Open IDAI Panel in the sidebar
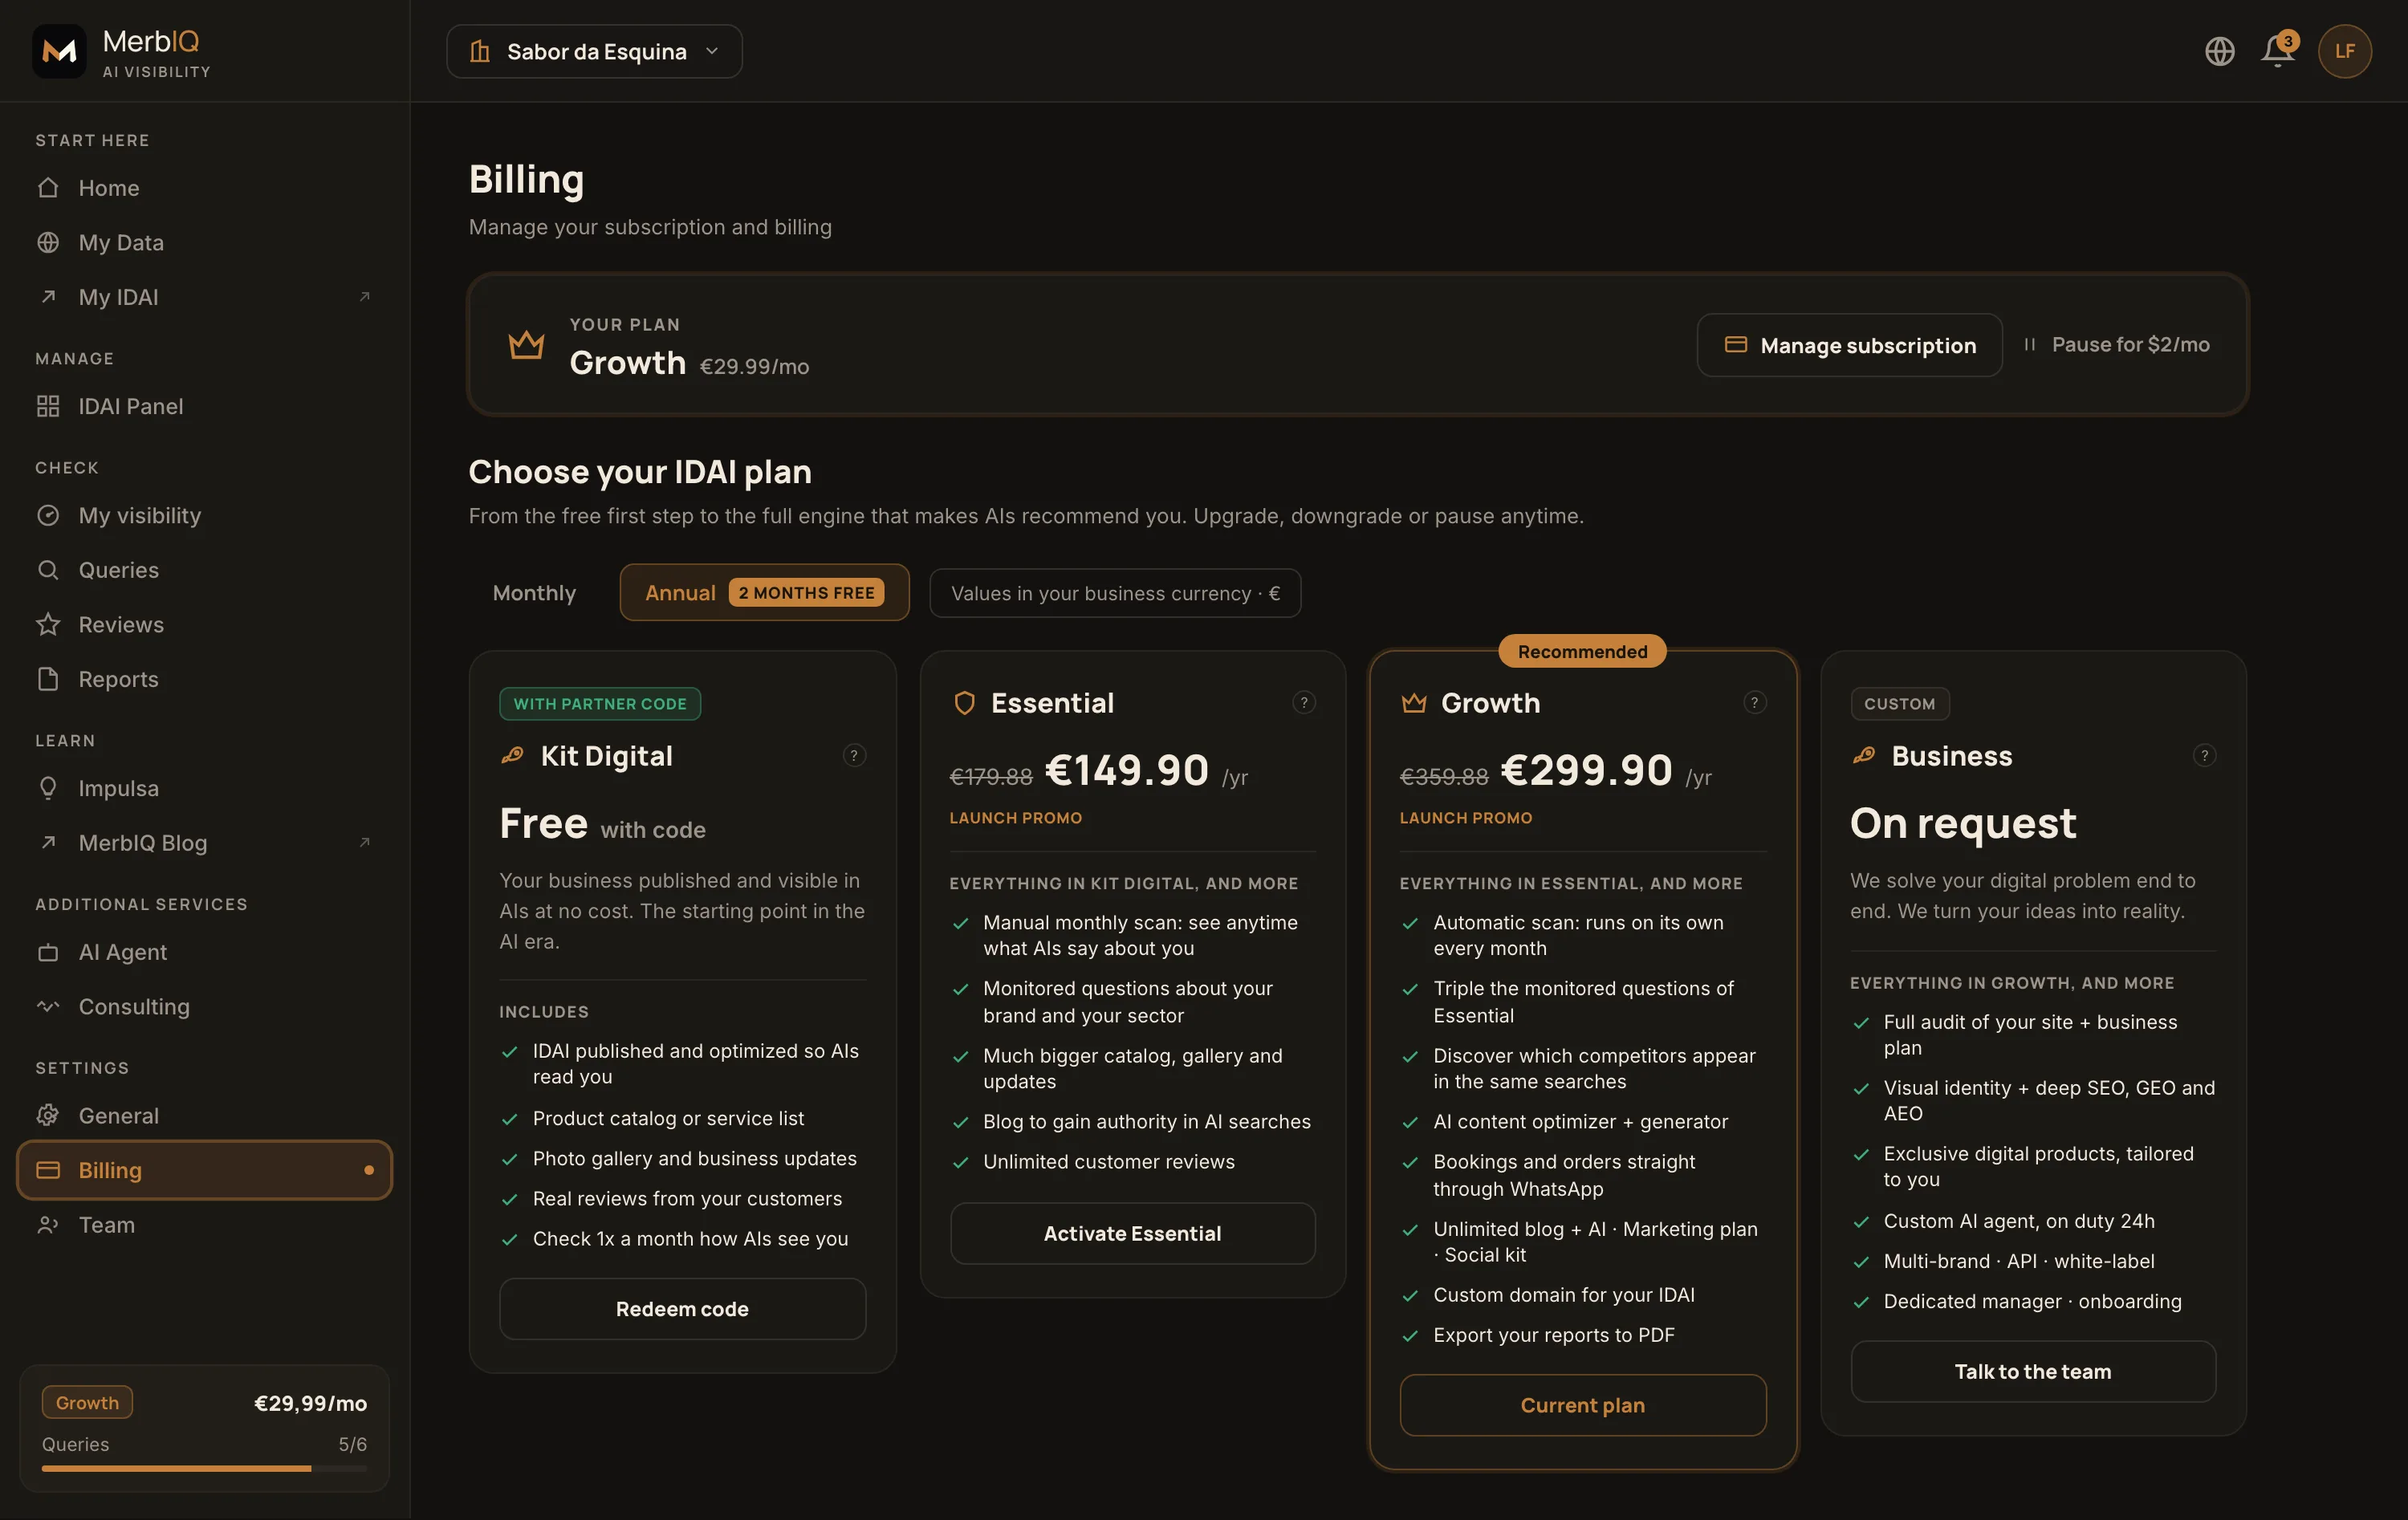 tap(204, 406)
